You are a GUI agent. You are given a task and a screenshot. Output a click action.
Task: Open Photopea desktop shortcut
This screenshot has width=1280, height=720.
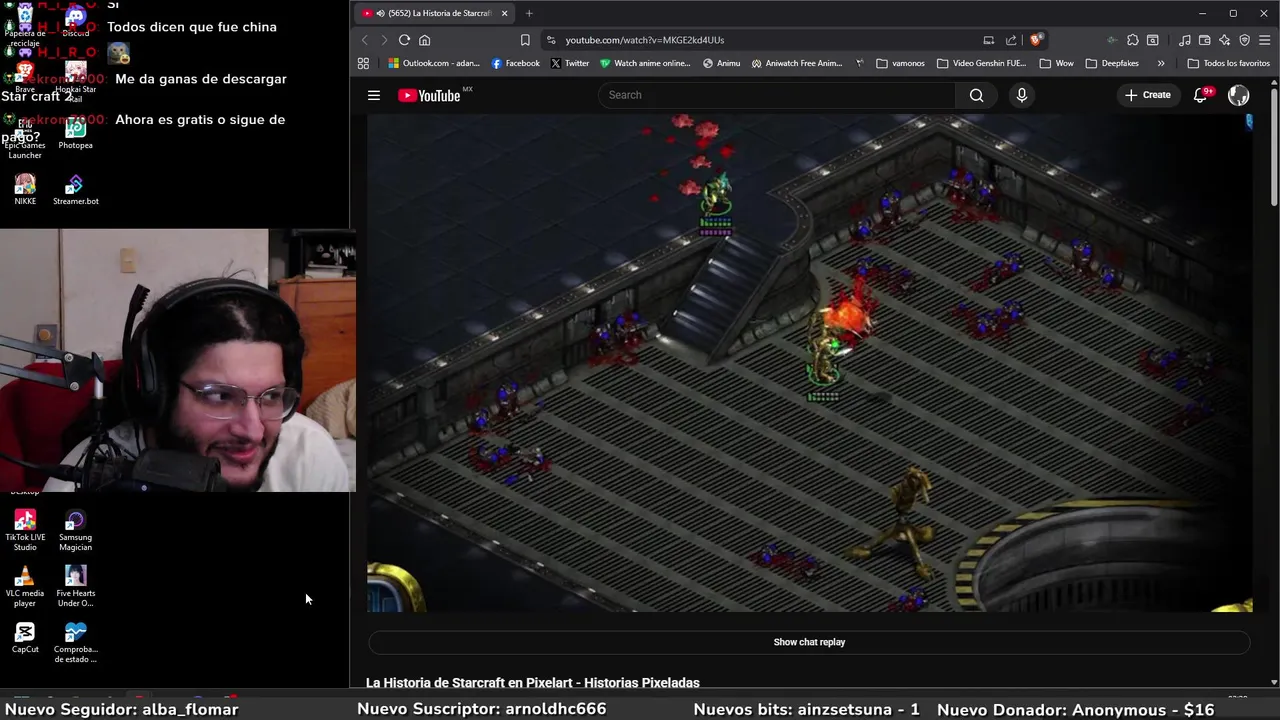75,134
